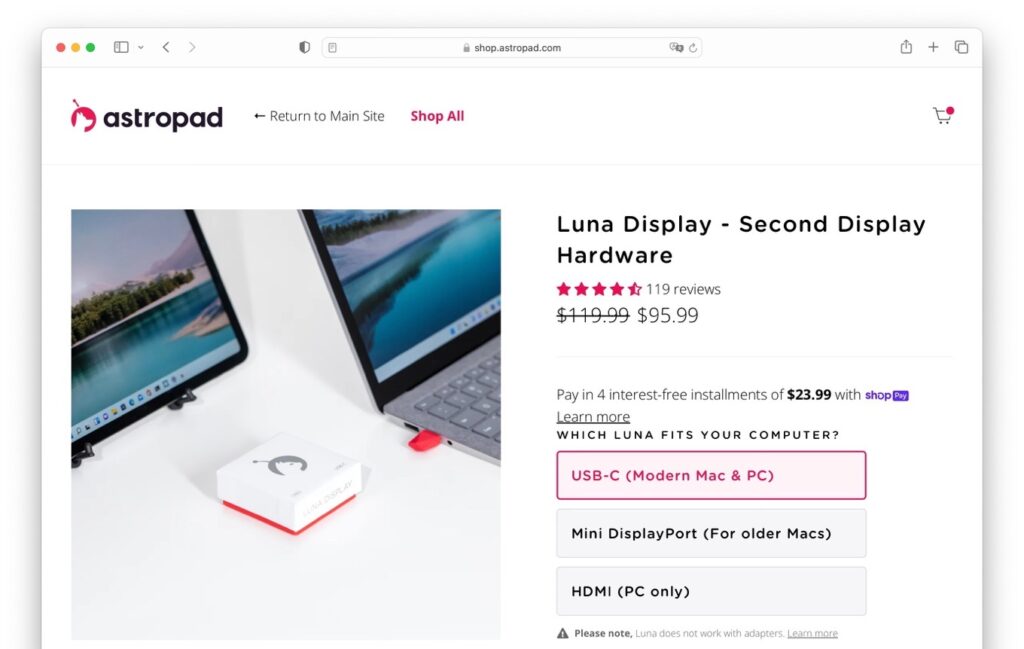Open a new tab with the plus icon
Viewport: 1024px width, 649px height.
pos(933,46)
